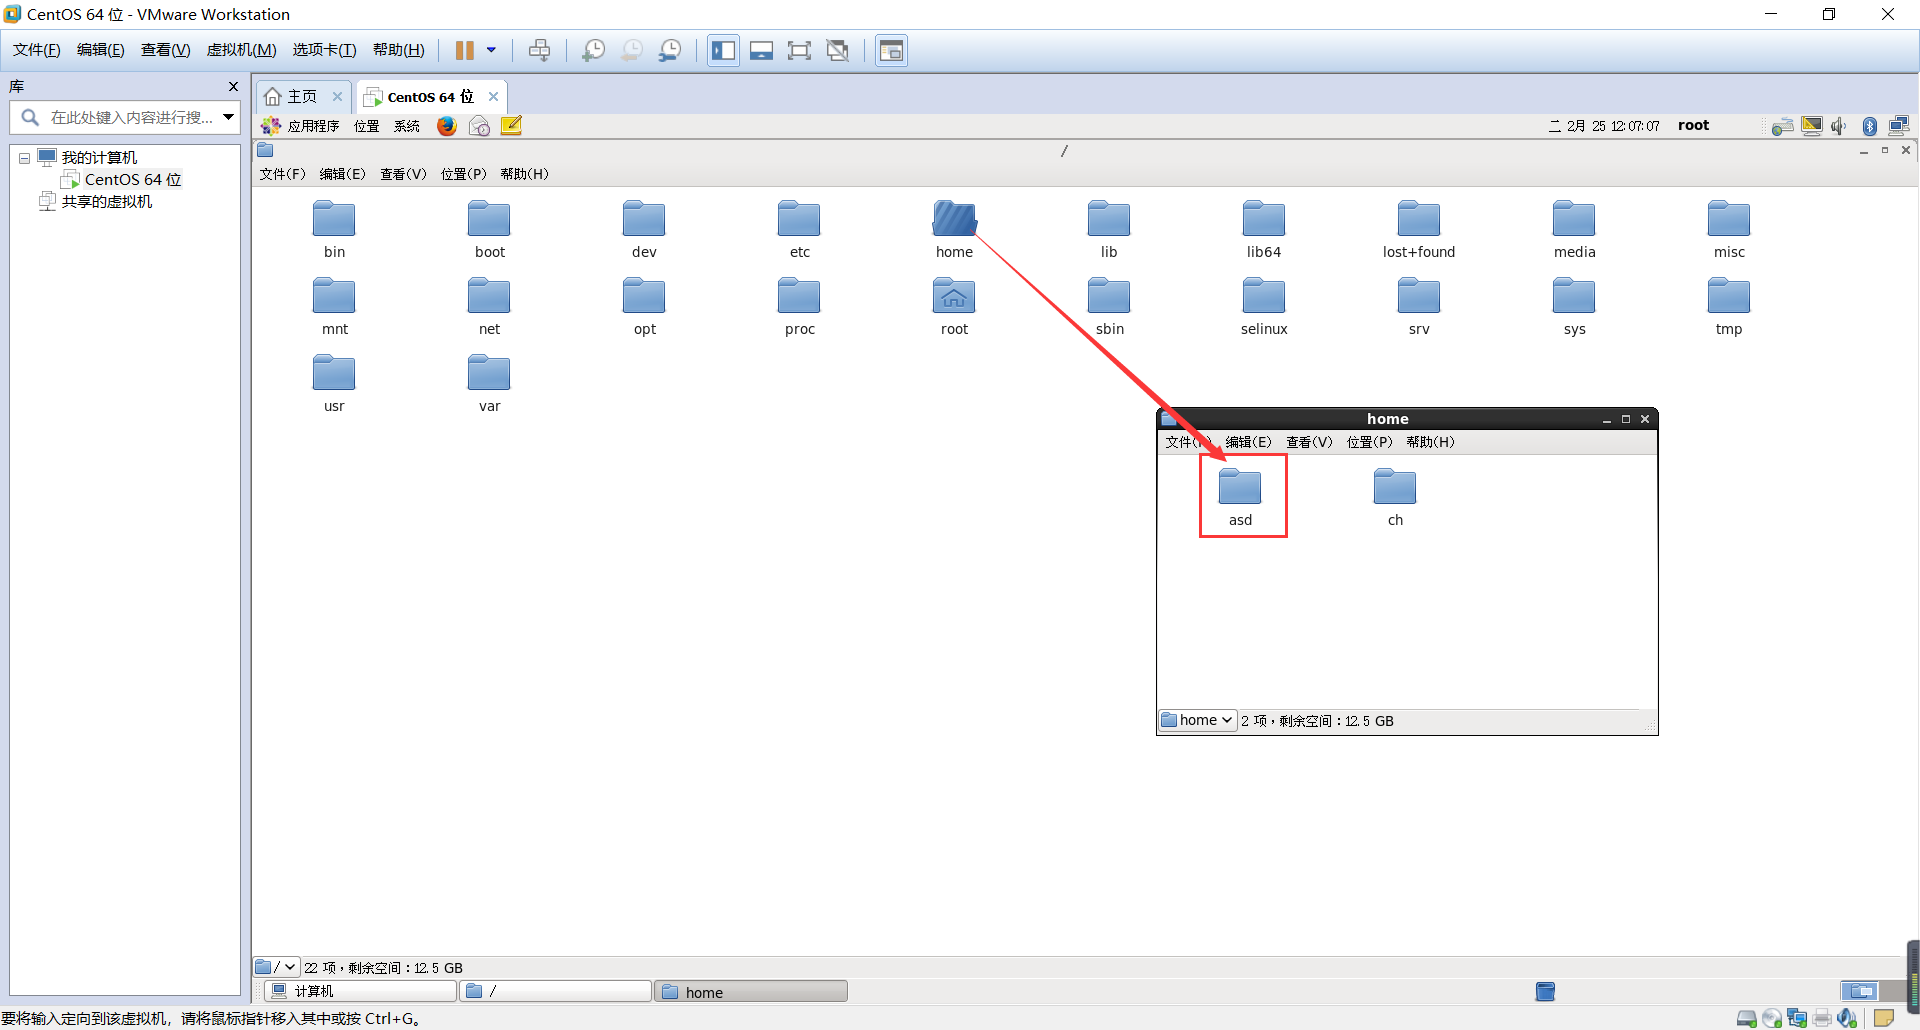This screenshot has height=1030, width=1920.
Task: Open VMware 编辑(E) menu
Action: (101, 50)
